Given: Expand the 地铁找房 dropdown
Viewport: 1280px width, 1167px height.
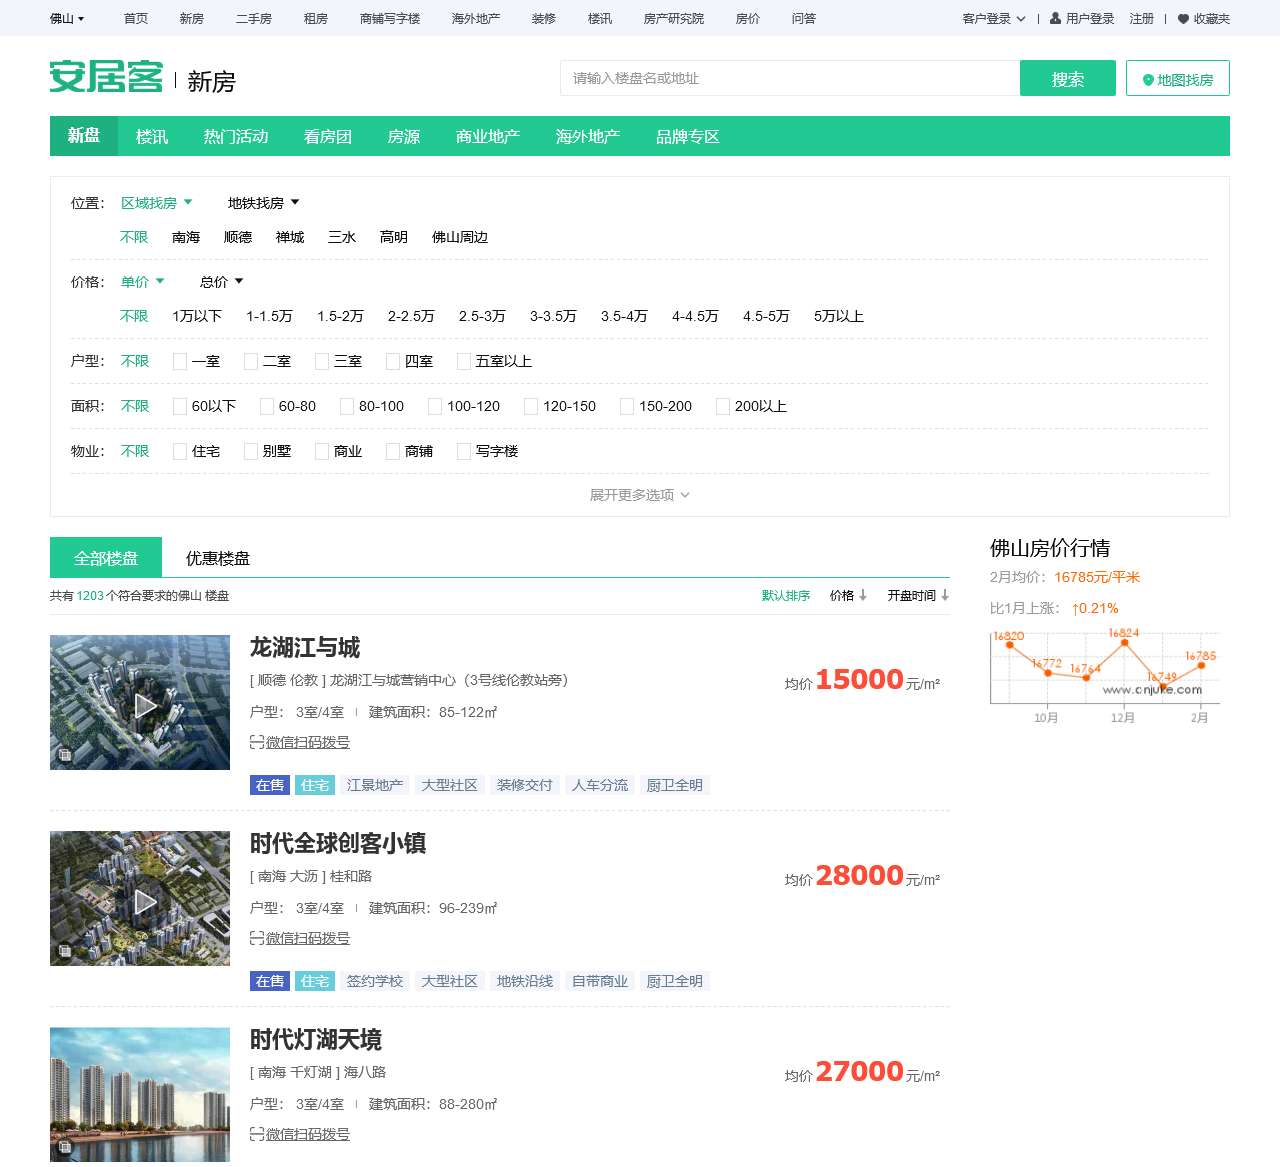Looking at the screenshot, I should click(x=263, y=203).
